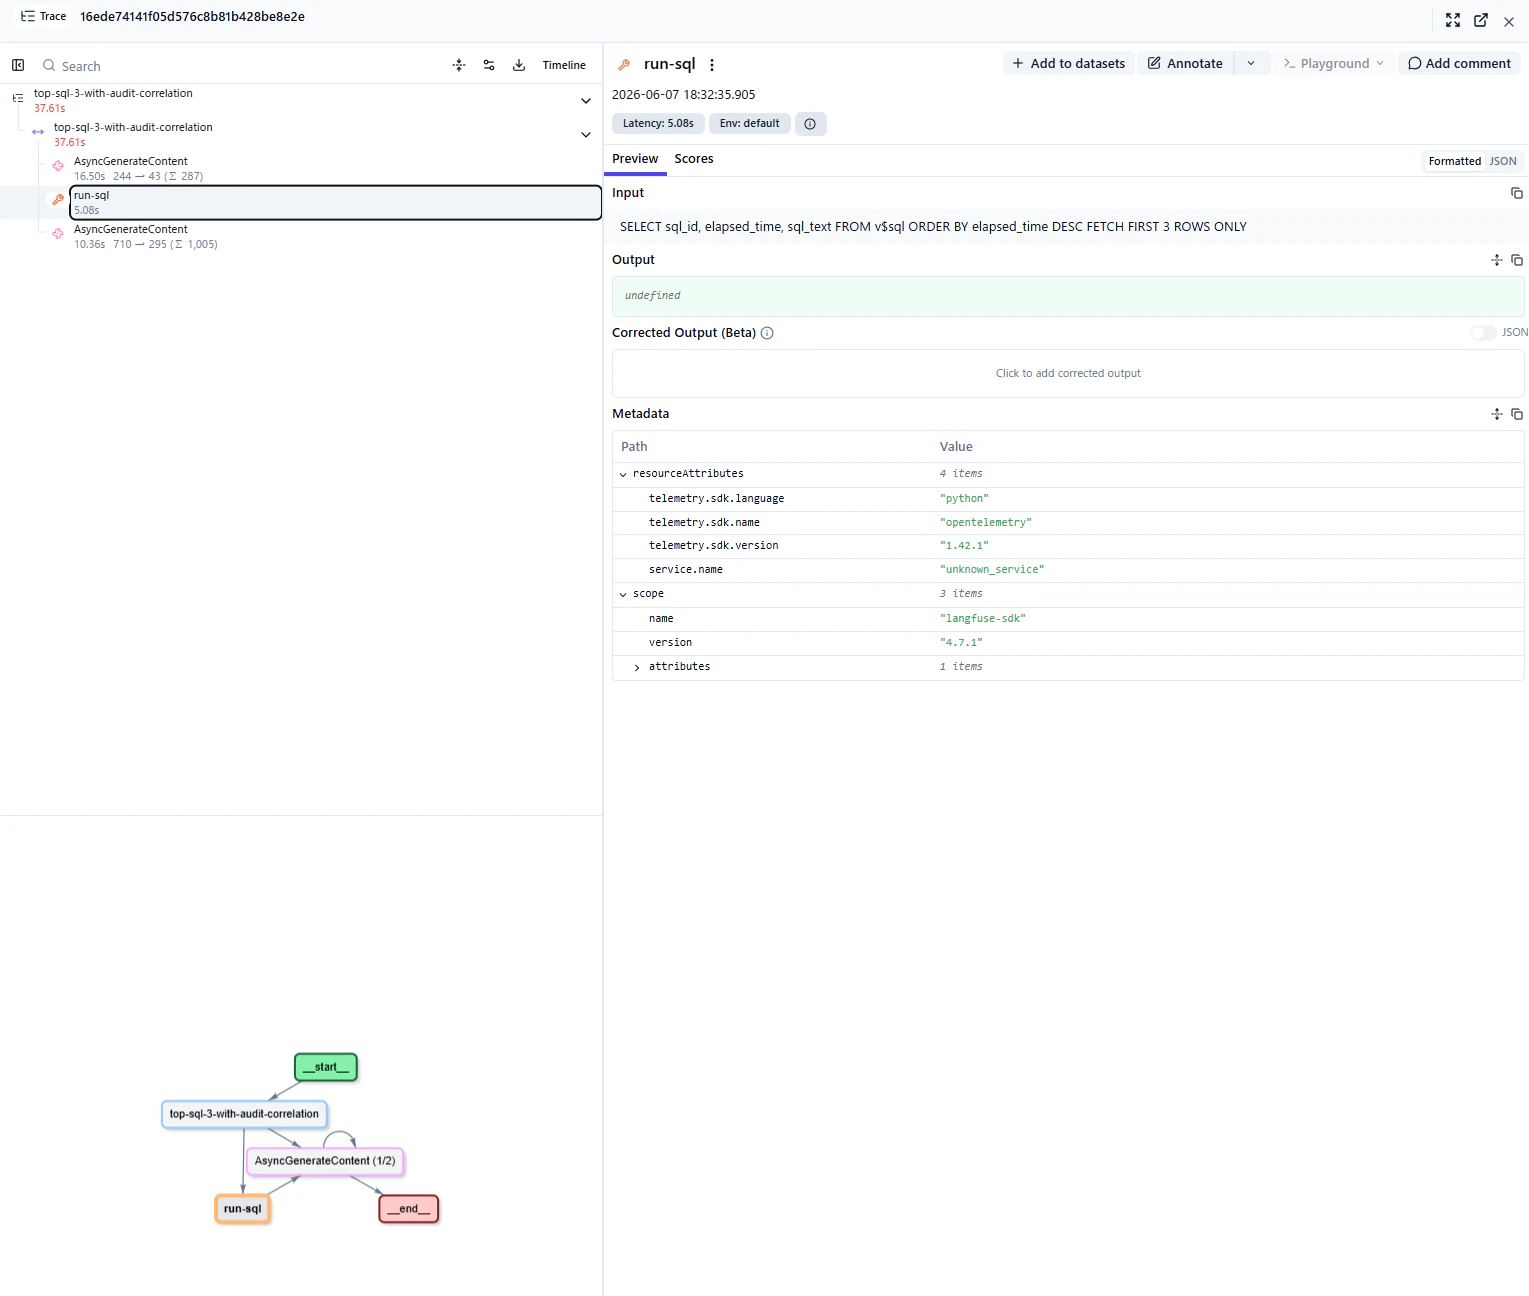
Task: Select the run-sql 5.08s observation row
Action: [335, 202]
